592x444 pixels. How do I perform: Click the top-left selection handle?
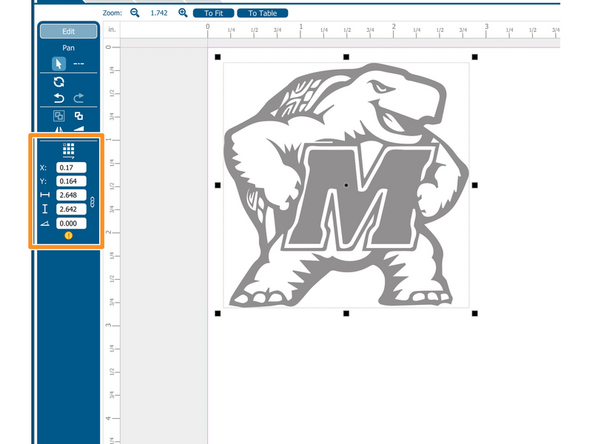tap(218, 57)
